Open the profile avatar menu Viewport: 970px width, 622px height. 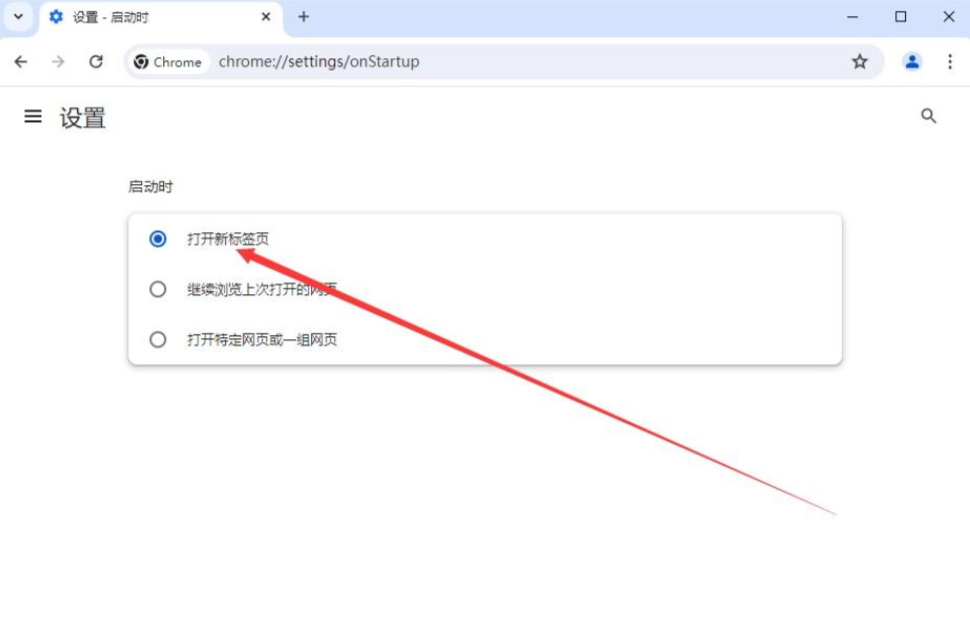[912, 62]
